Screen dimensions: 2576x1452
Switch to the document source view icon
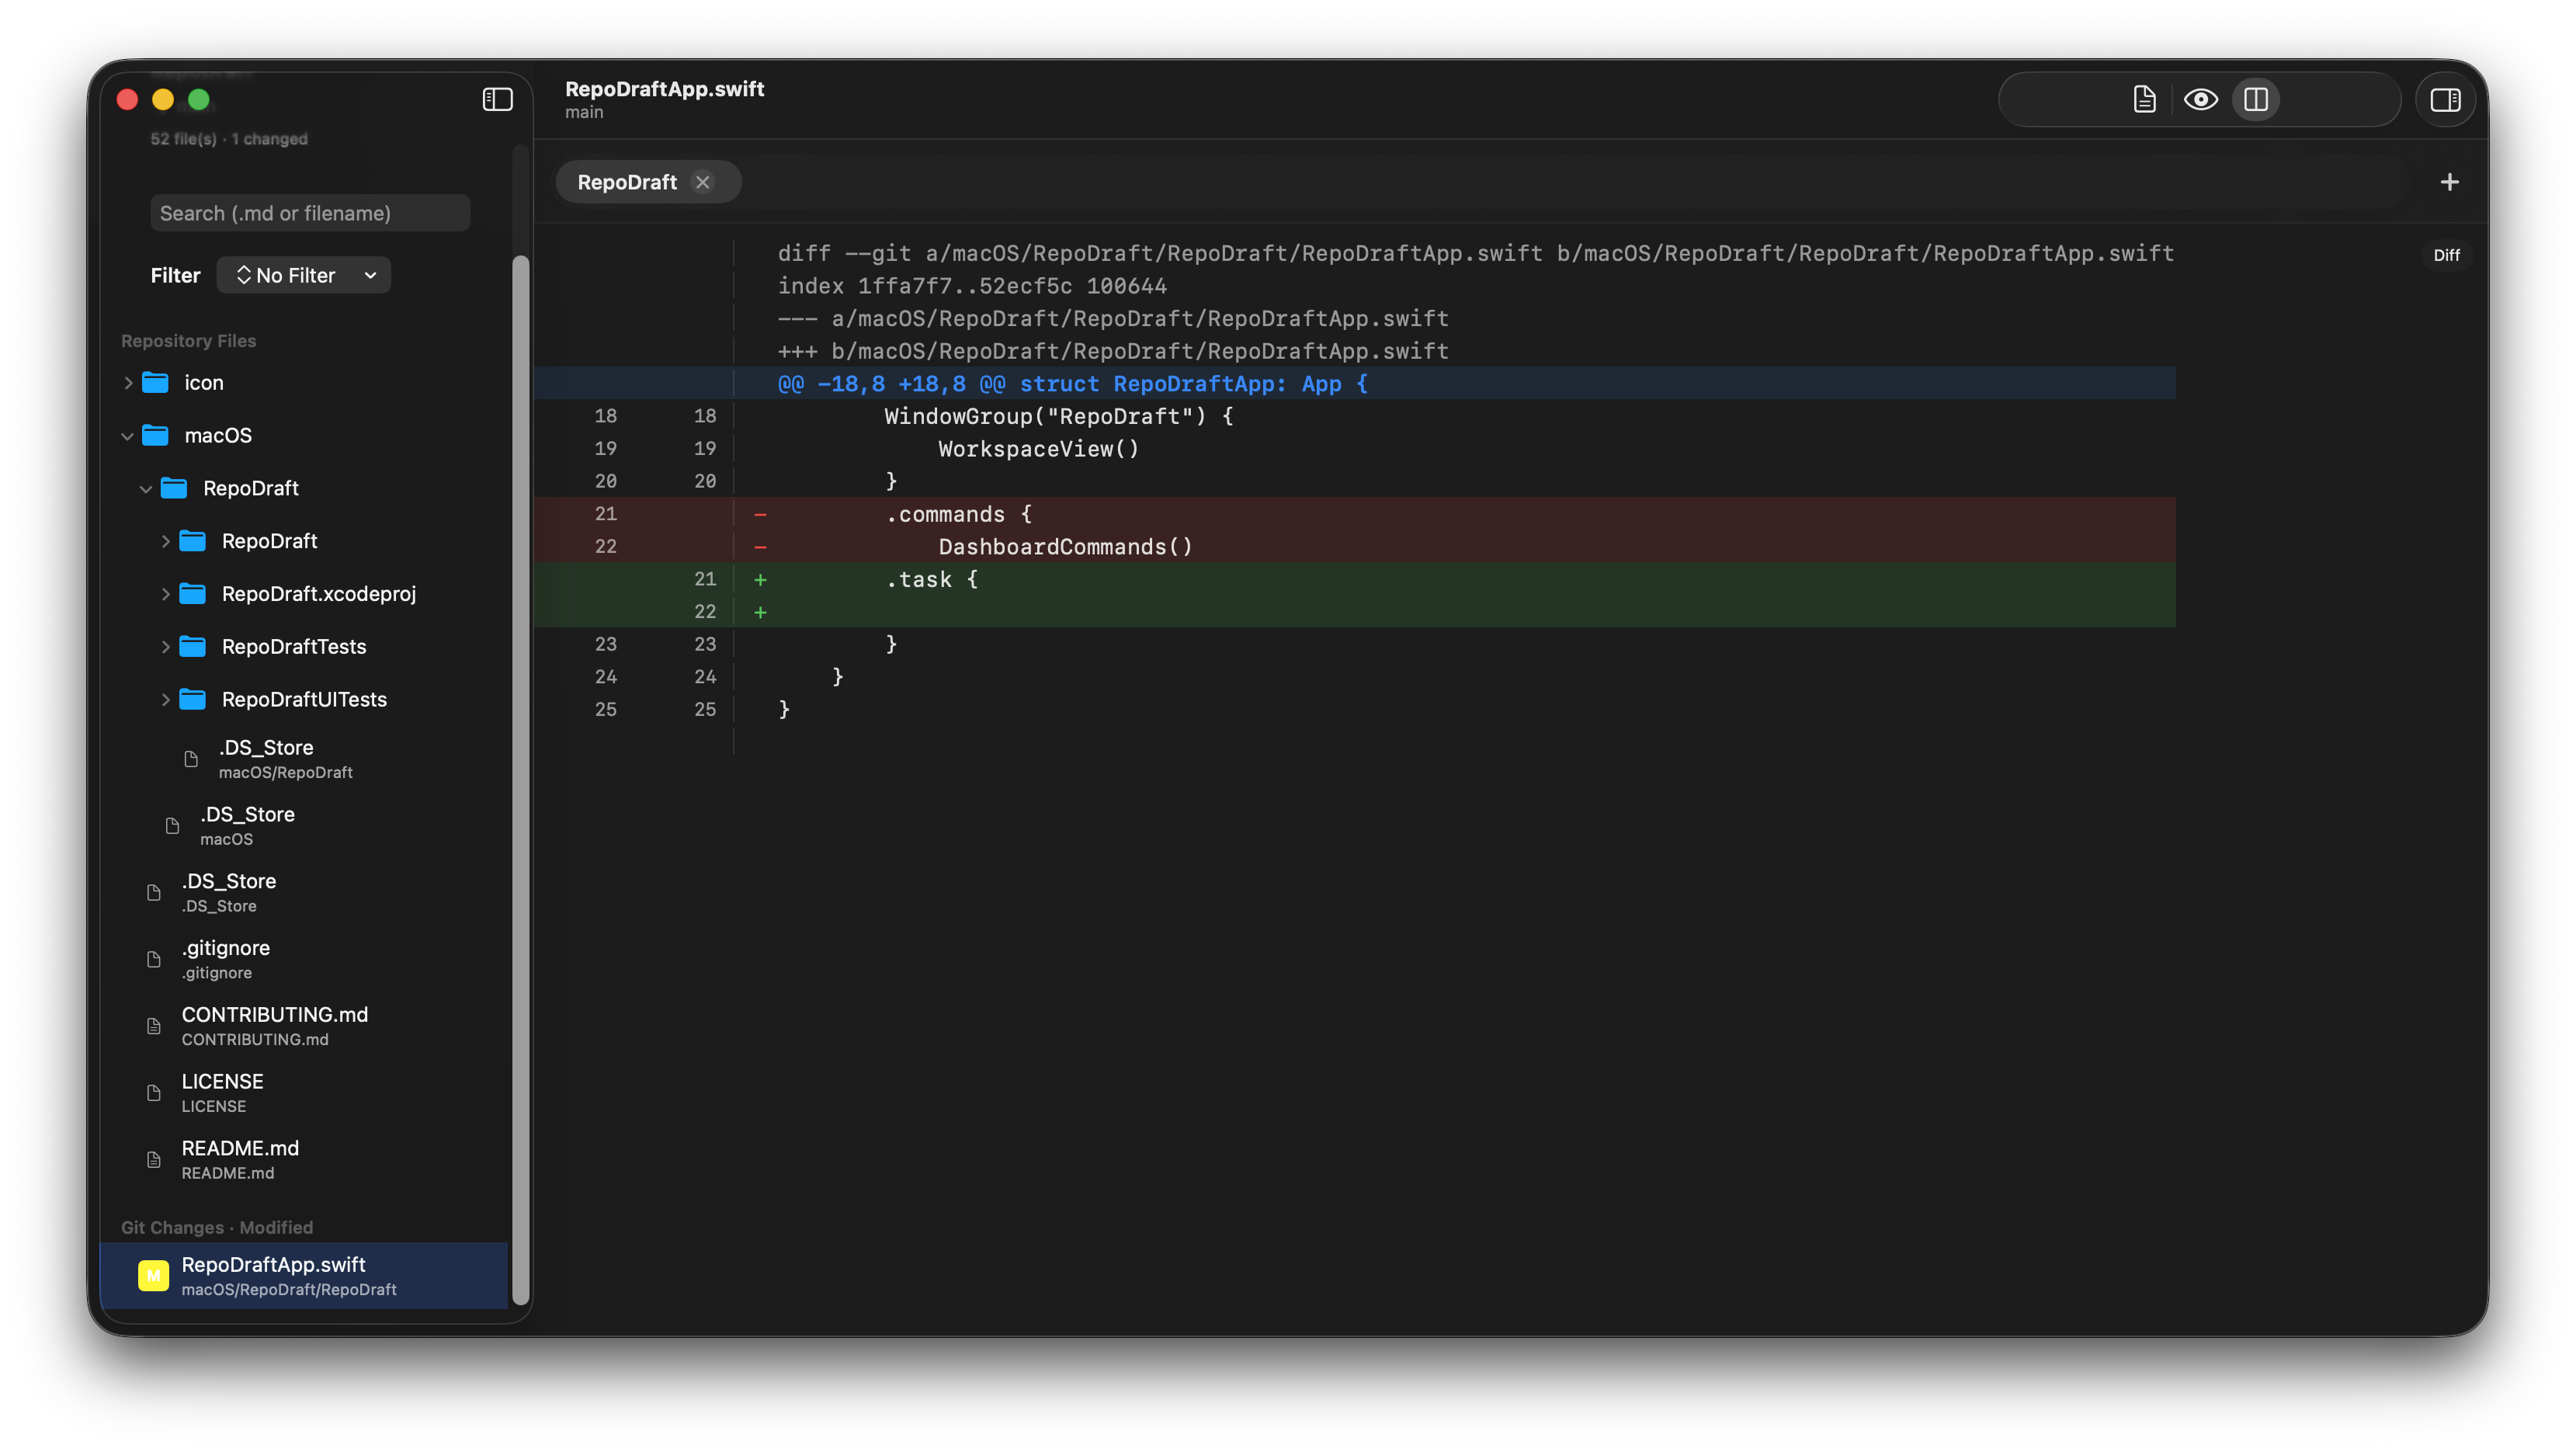[x=2143, y=99]
